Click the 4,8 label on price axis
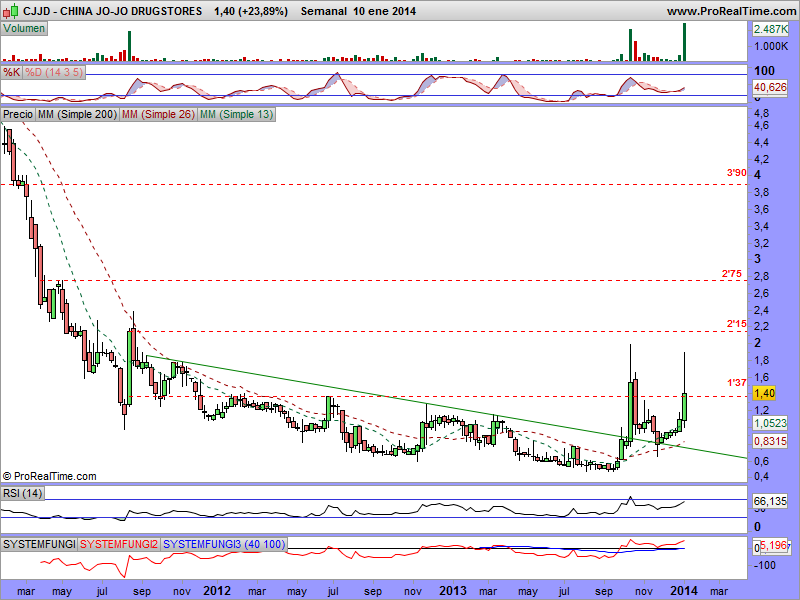Screen dimensions: 800x600 click(x=761, y=113)
